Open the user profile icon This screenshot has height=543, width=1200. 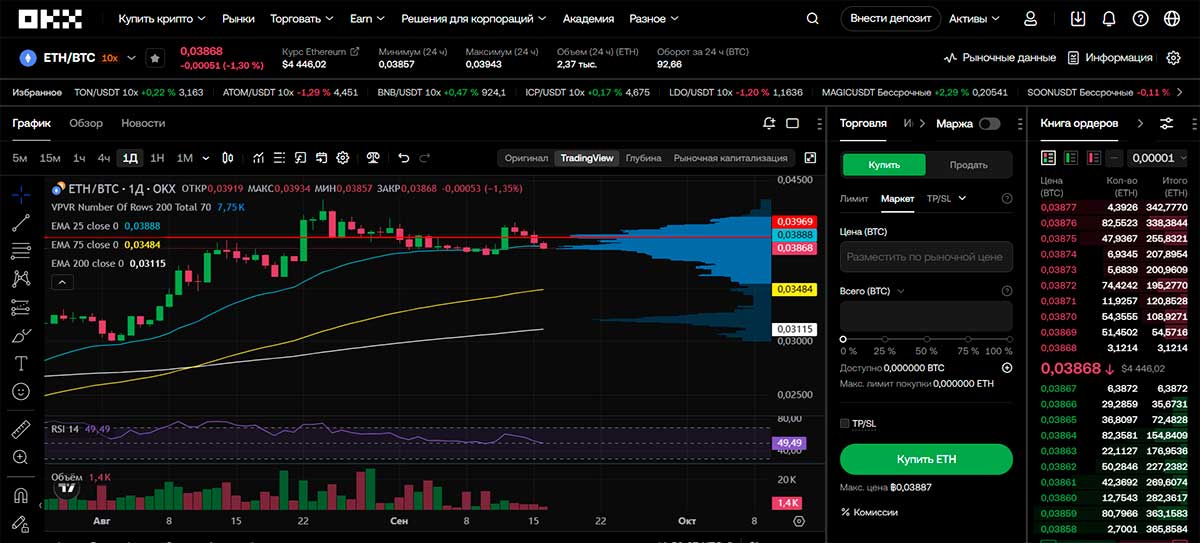click(1031, 19)
